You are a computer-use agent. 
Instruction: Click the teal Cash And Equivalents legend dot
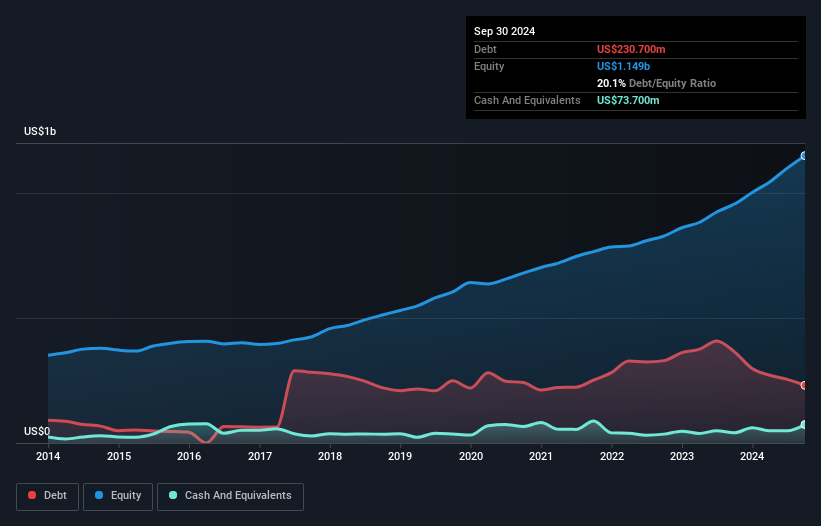[x=173, y=495]
